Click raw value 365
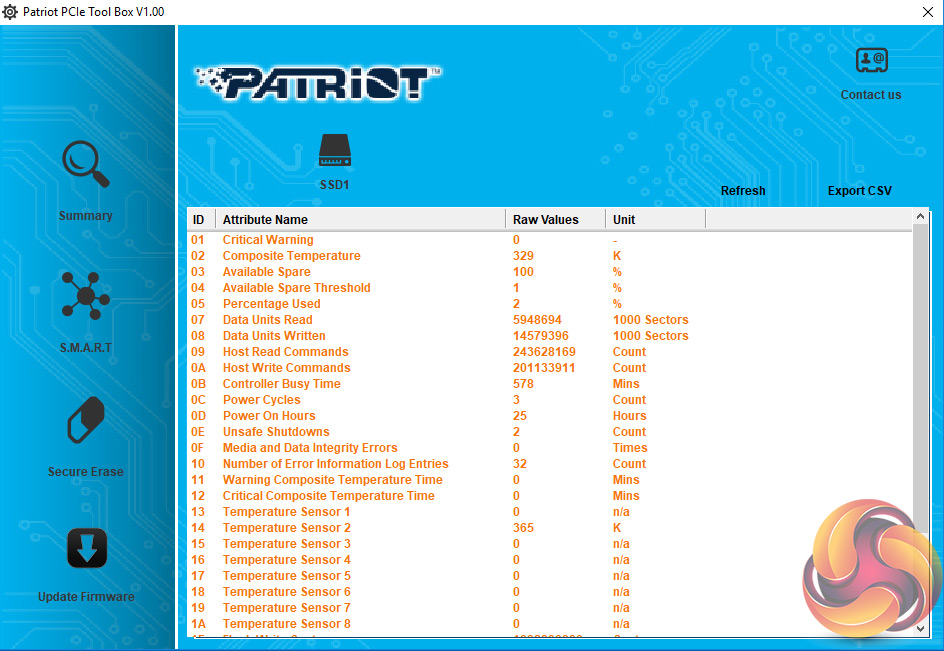Image resolution: width=944 pixels, height=651 pixels. click(523, 528)
